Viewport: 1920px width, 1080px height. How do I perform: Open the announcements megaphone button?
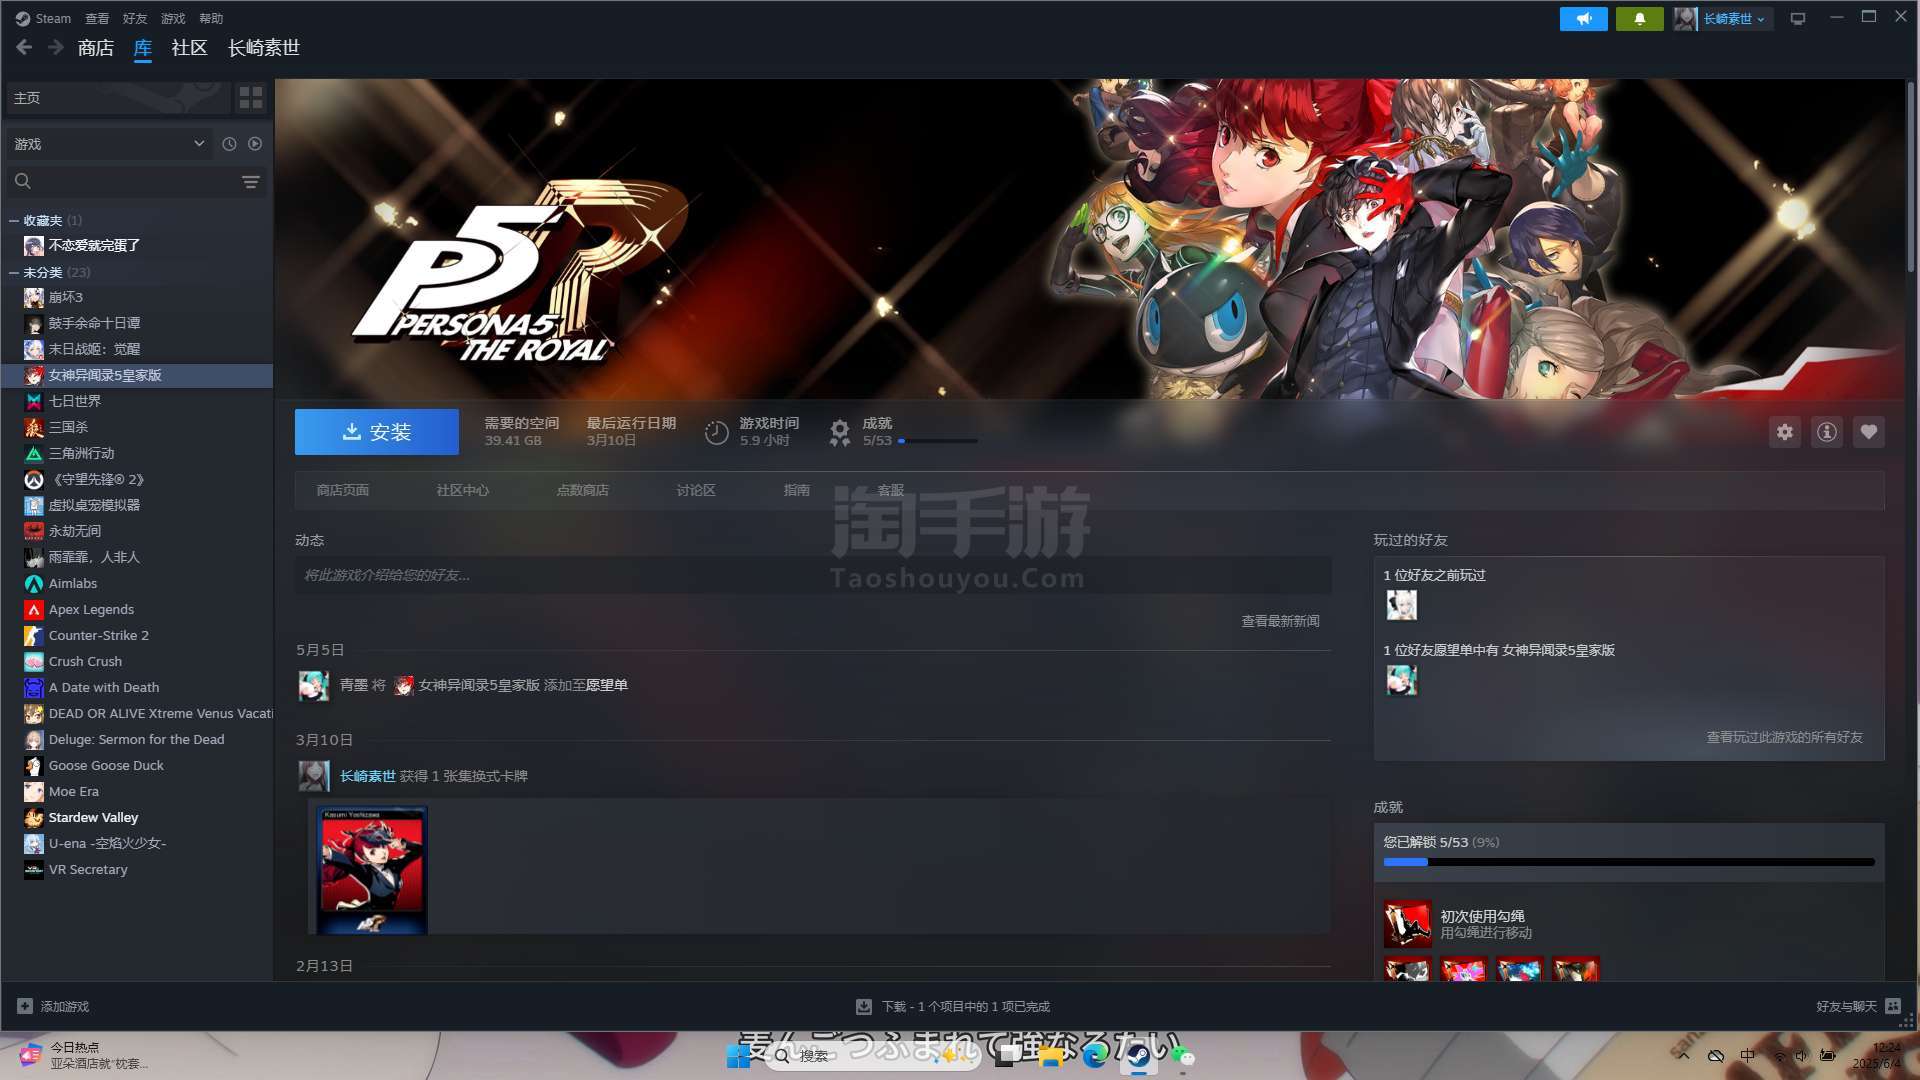point(1584,19)
